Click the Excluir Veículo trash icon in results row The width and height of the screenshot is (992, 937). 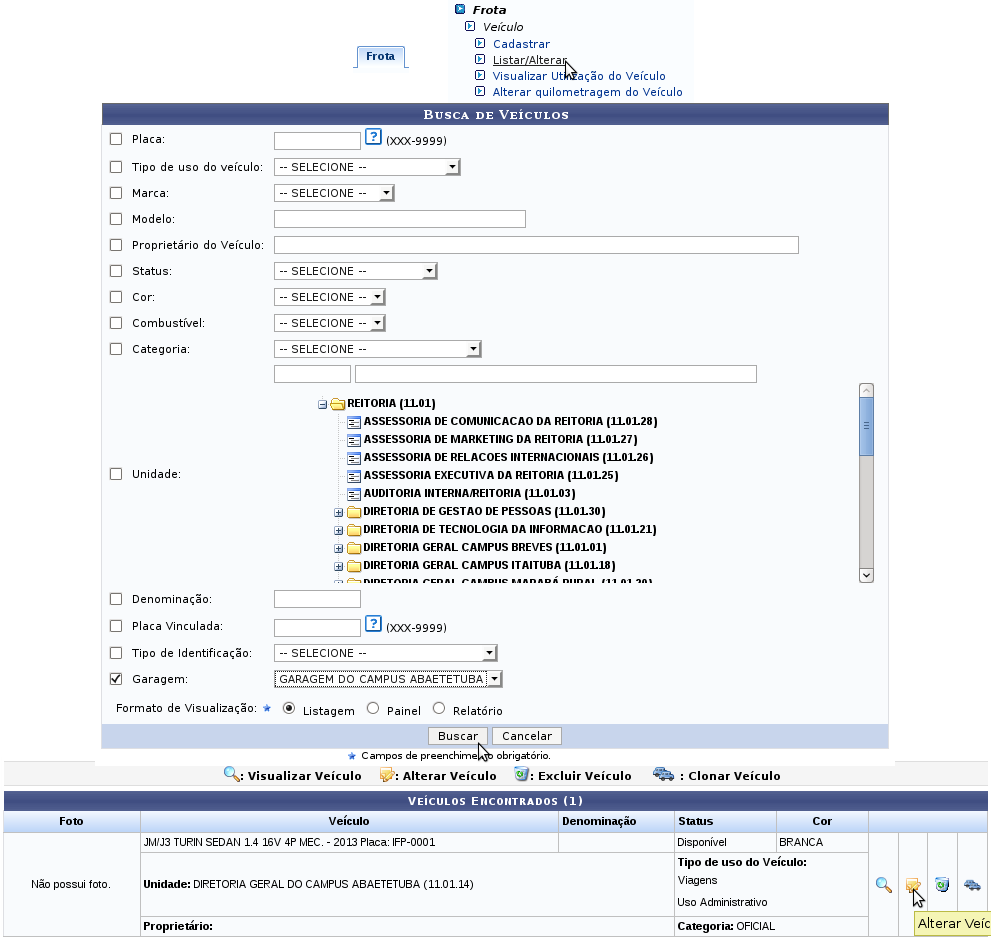[942, 884]
